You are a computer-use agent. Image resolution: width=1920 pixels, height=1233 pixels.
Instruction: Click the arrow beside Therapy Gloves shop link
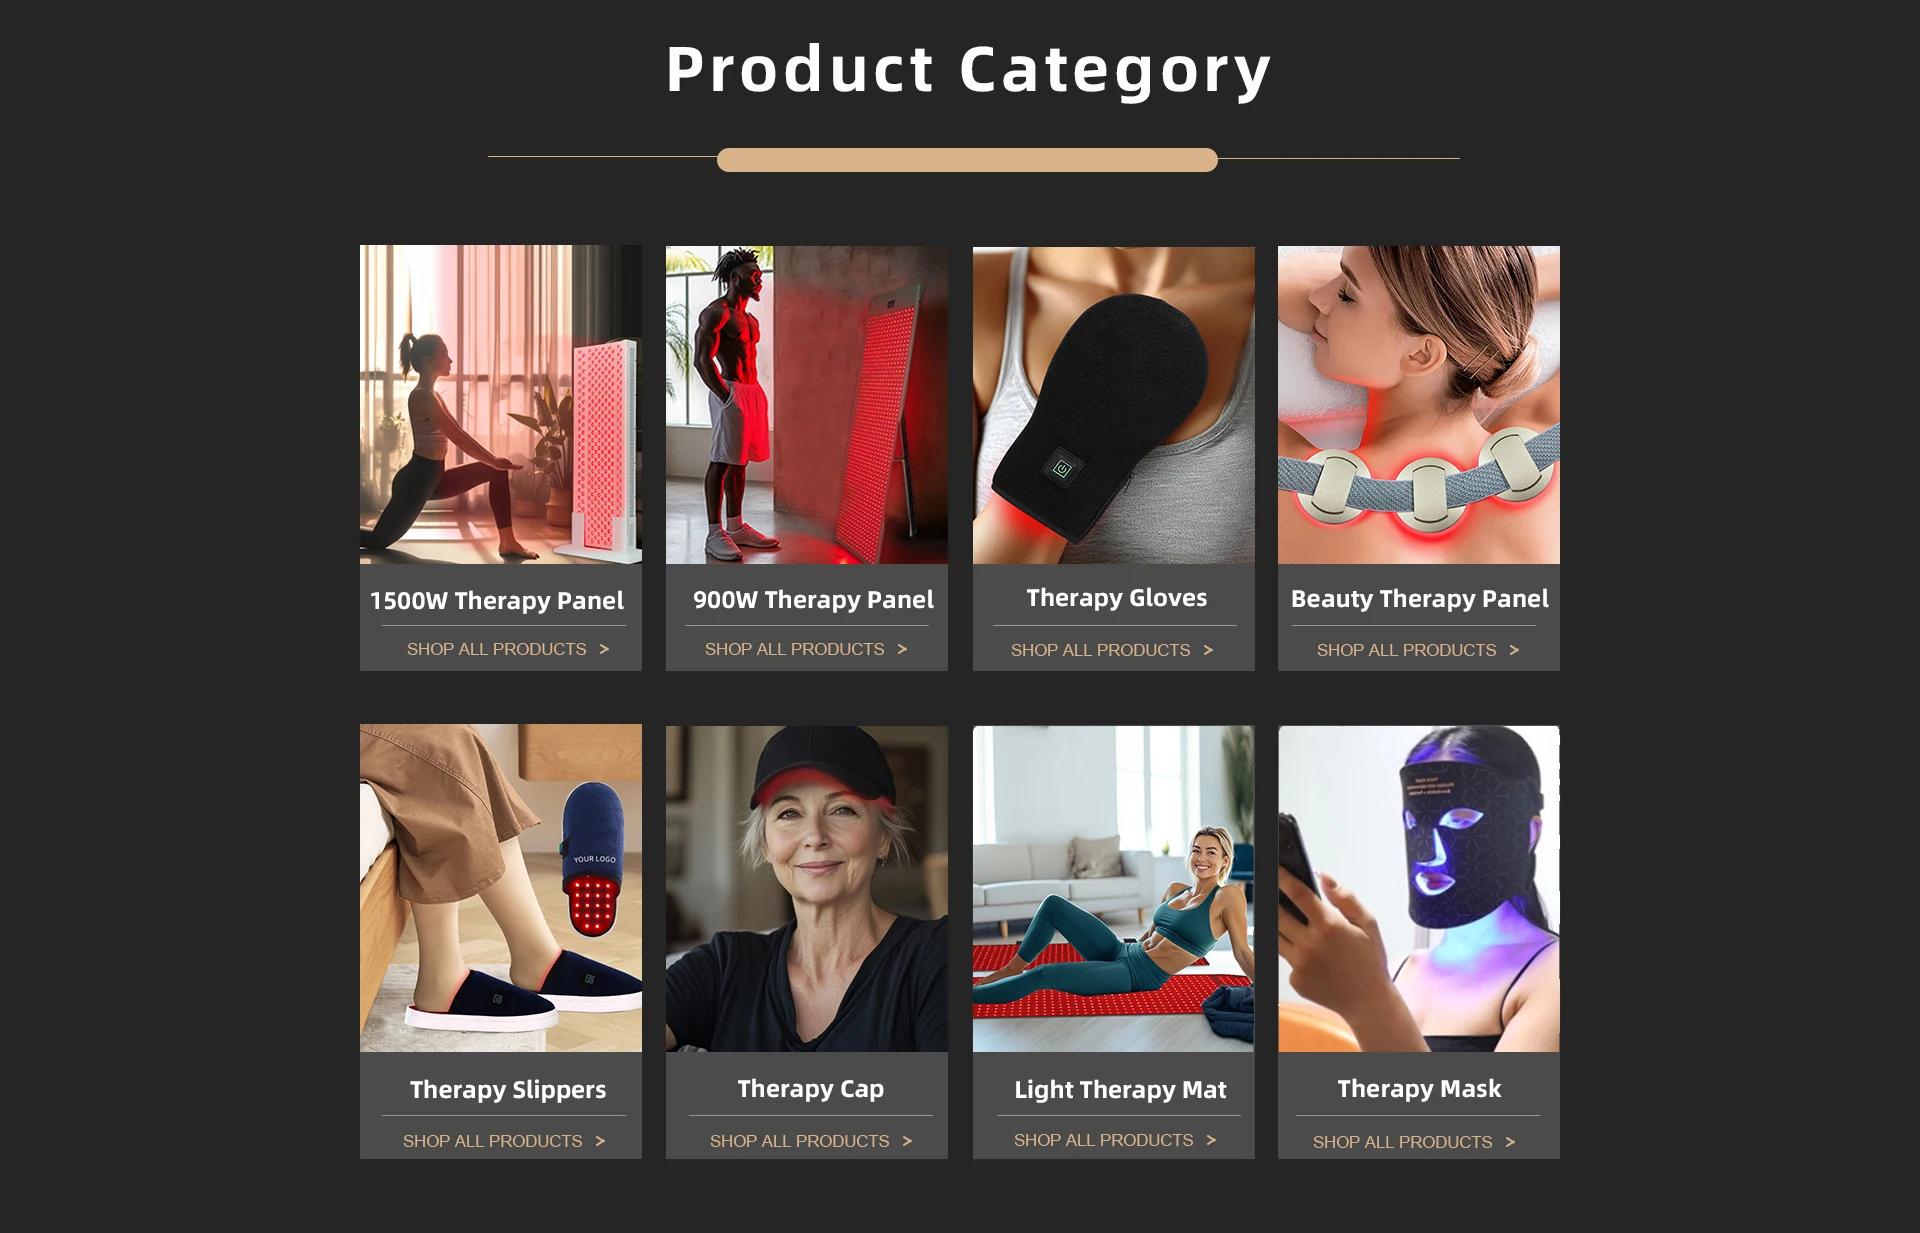(x=1208, y=650)
